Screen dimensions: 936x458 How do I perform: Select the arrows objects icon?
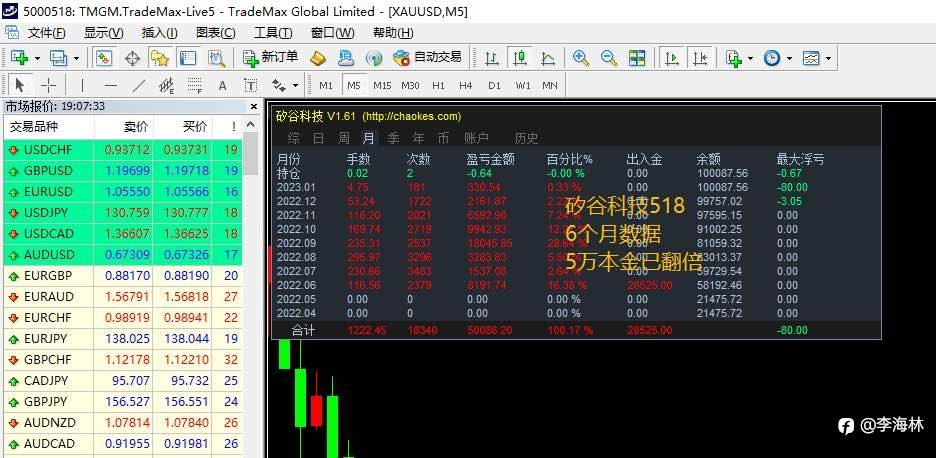click(x=279, y=85)
